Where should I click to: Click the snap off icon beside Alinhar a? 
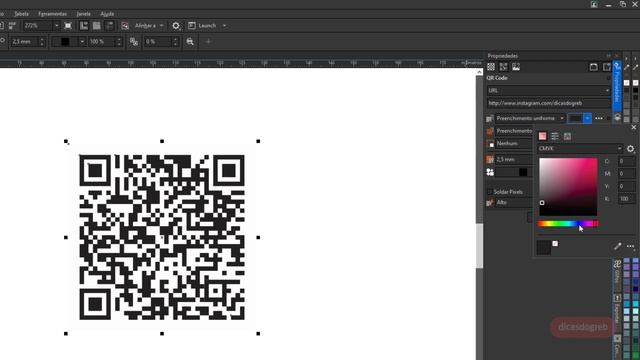point(125,26)
